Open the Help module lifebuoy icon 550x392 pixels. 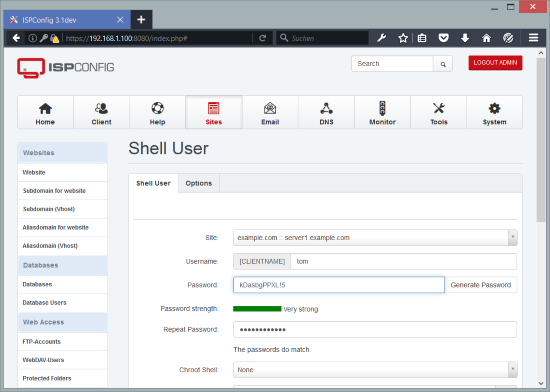[x=157, y=108]
